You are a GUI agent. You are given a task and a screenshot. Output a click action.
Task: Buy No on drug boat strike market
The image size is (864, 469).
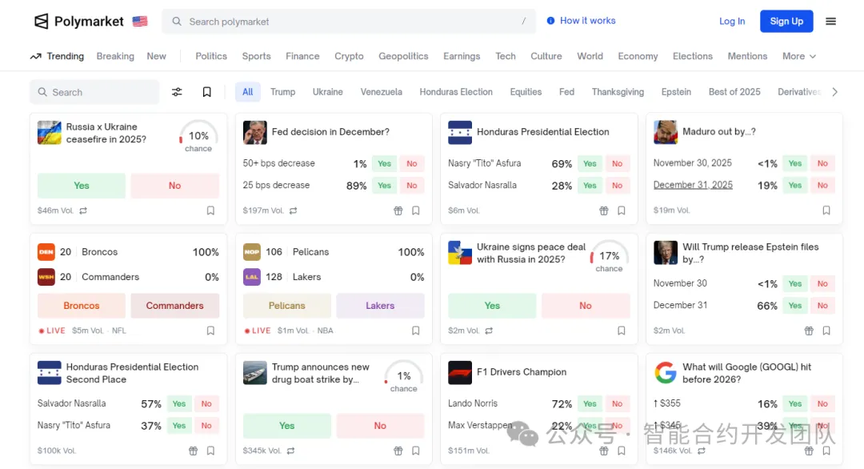[x=380, y=425]
